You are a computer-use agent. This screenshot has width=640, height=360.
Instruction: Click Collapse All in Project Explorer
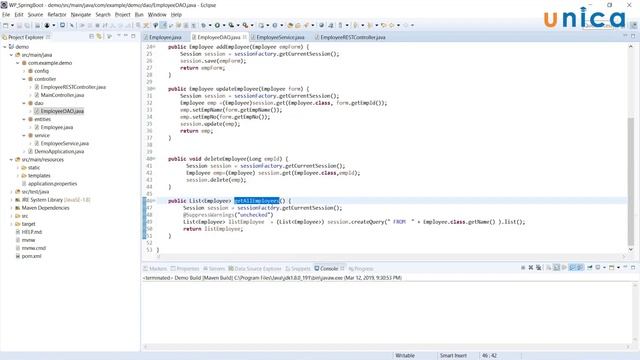pyautogui.click(x=91, y=37)
